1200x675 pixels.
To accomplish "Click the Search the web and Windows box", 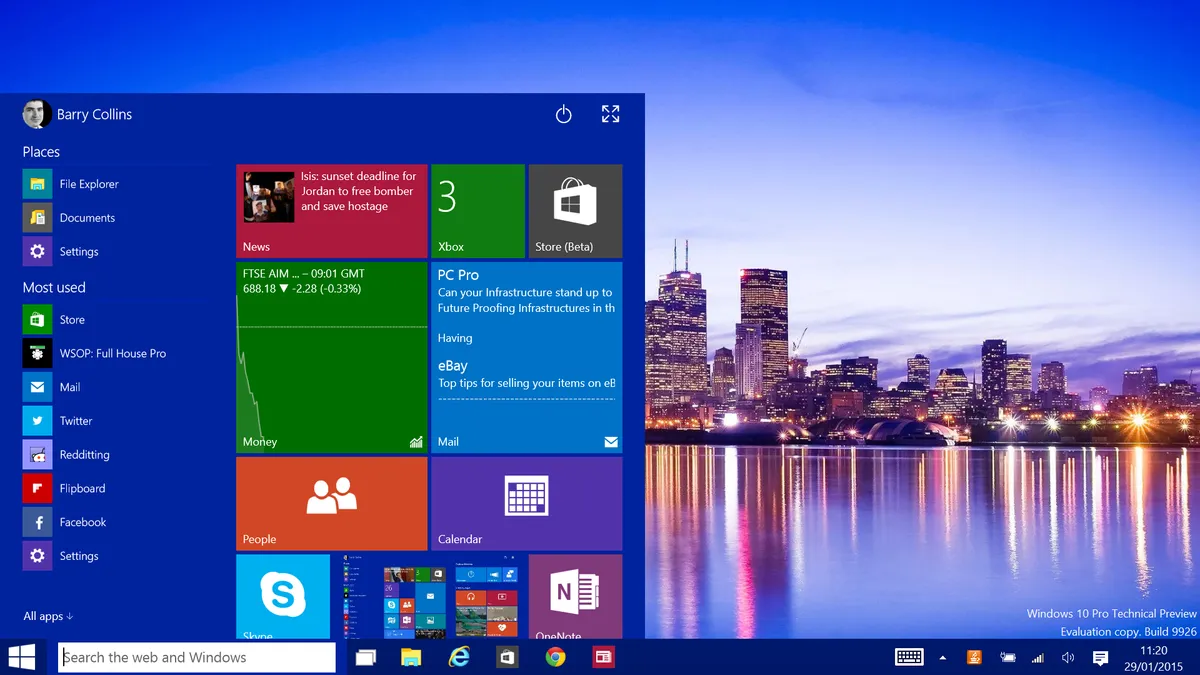I will tap(197, 657).
